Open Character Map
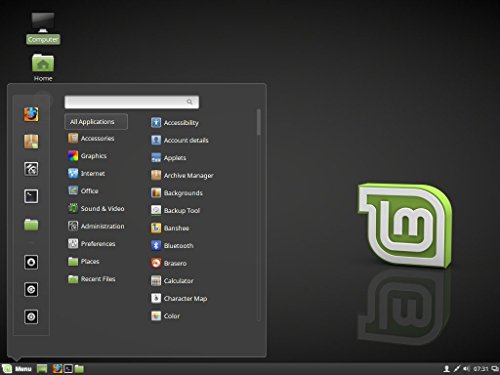This screenshot has width=500, height=375. point(179,298)
